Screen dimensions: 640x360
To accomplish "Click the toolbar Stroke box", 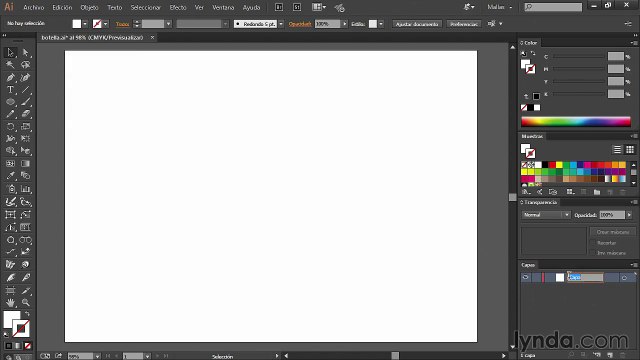I will (21, 329).
